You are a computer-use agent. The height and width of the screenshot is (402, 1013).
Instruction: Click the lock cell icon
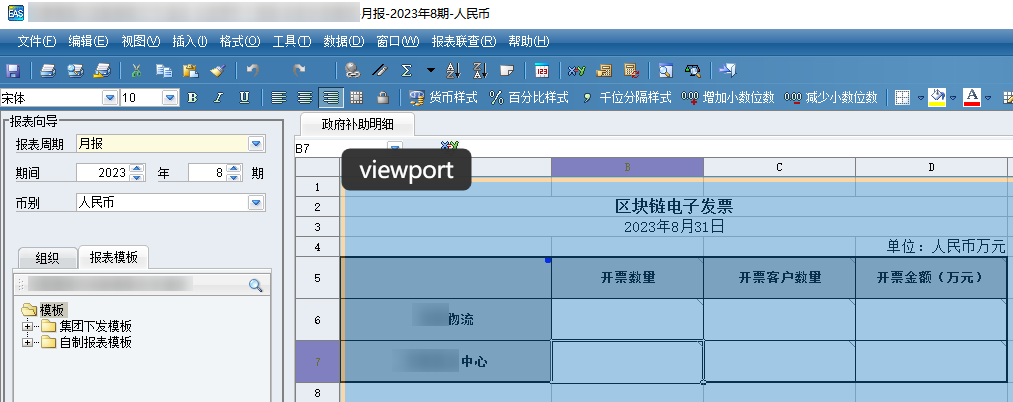(x=381, y=97)
